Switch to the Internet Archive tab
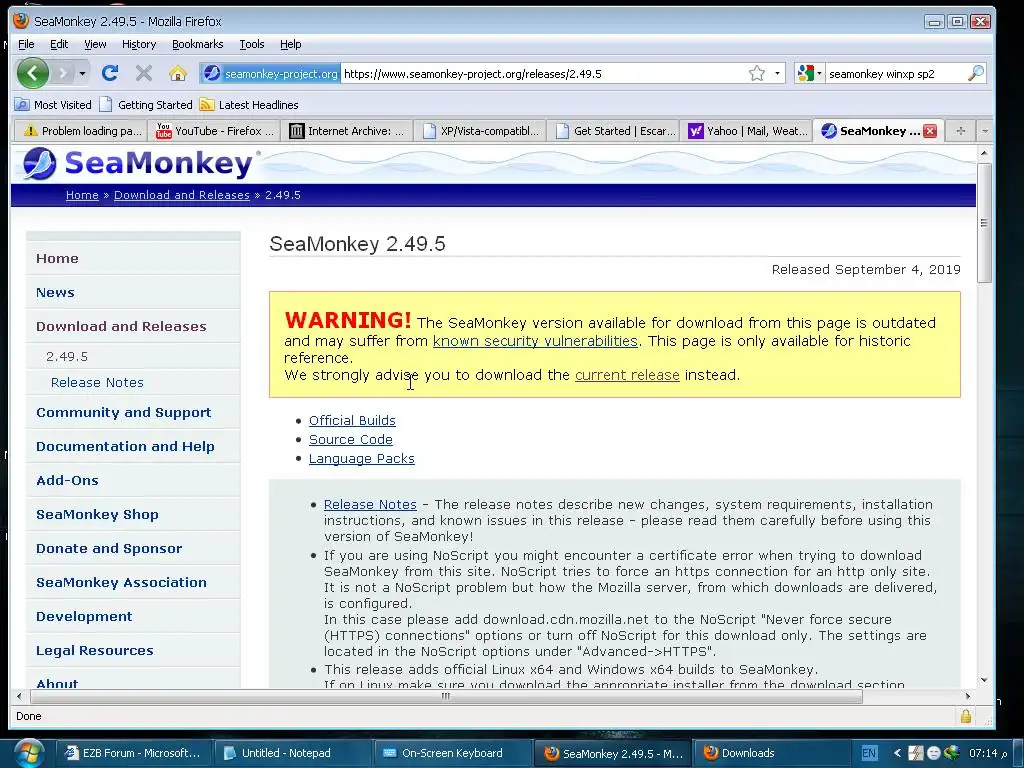 (x=347, y=131)
